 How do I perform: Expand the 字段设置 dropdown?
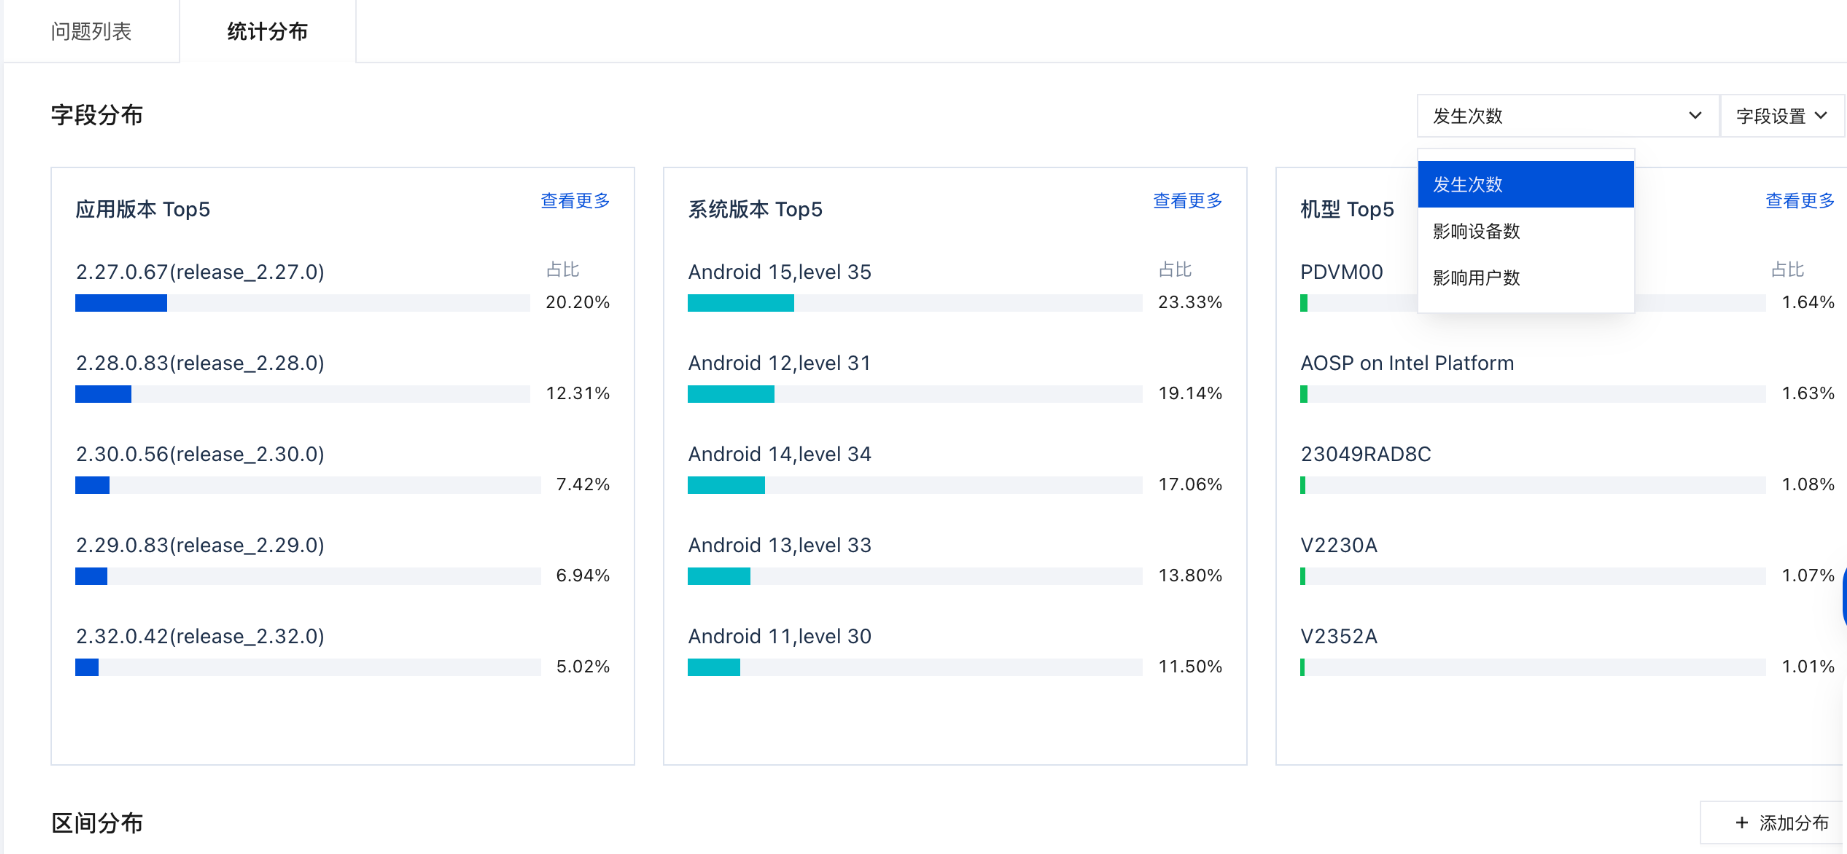1782,116
